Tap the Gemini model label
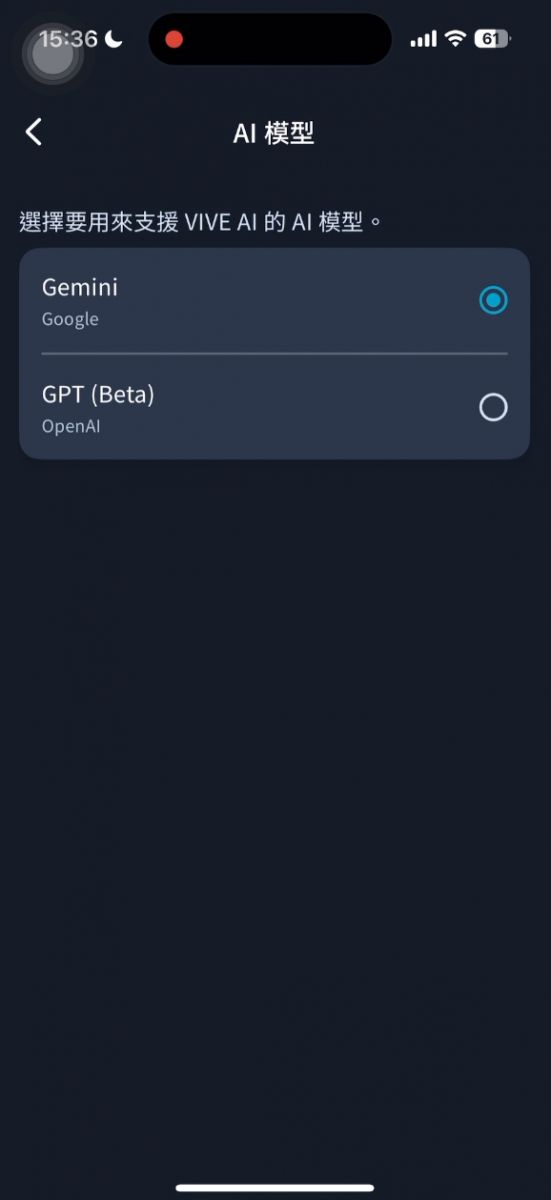This screenshot has width=551, height=1200. point(80,287)
